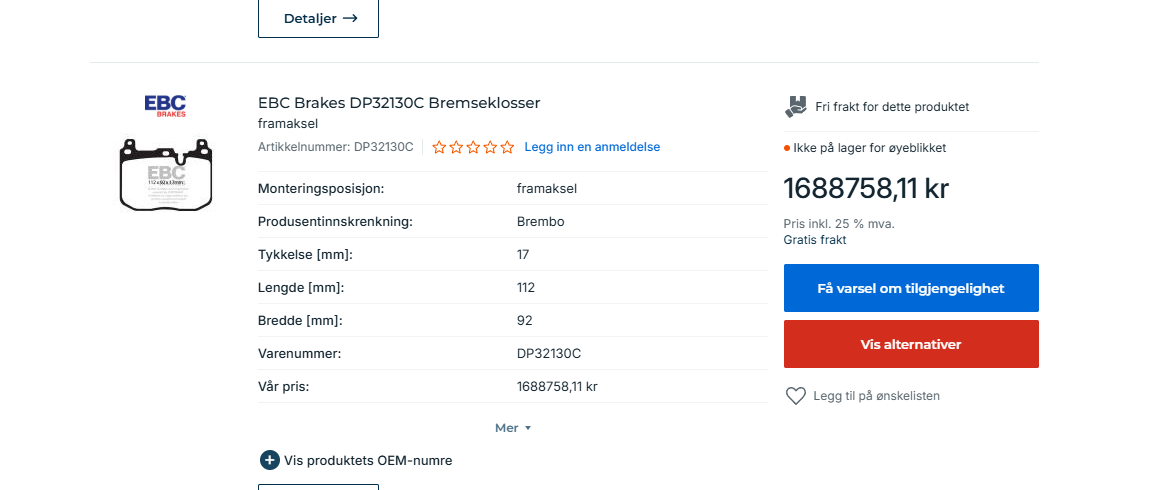
Task: Click the red Vis alternativer button
Action: pyautogui.click(x=911, y=344)
